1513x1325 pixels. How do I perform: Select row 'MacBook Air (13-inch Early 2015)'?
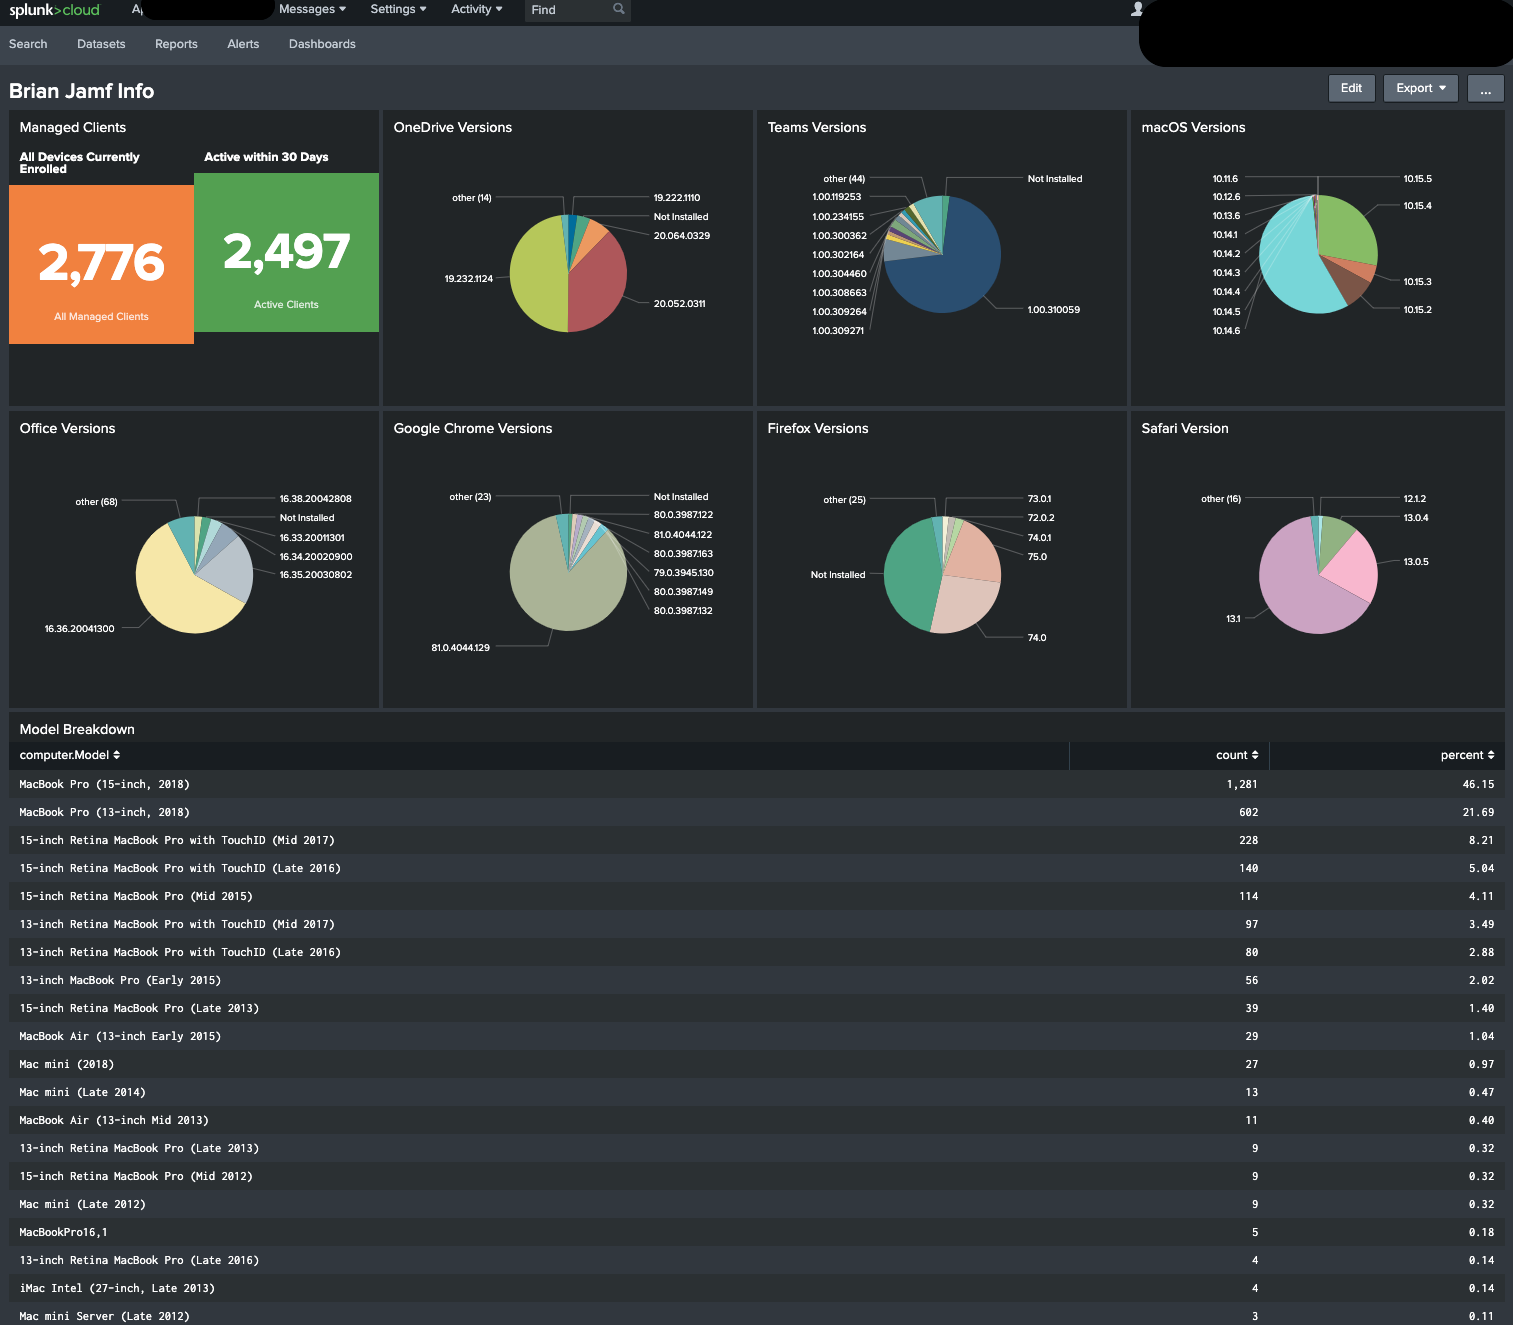tap(756, 1036)
